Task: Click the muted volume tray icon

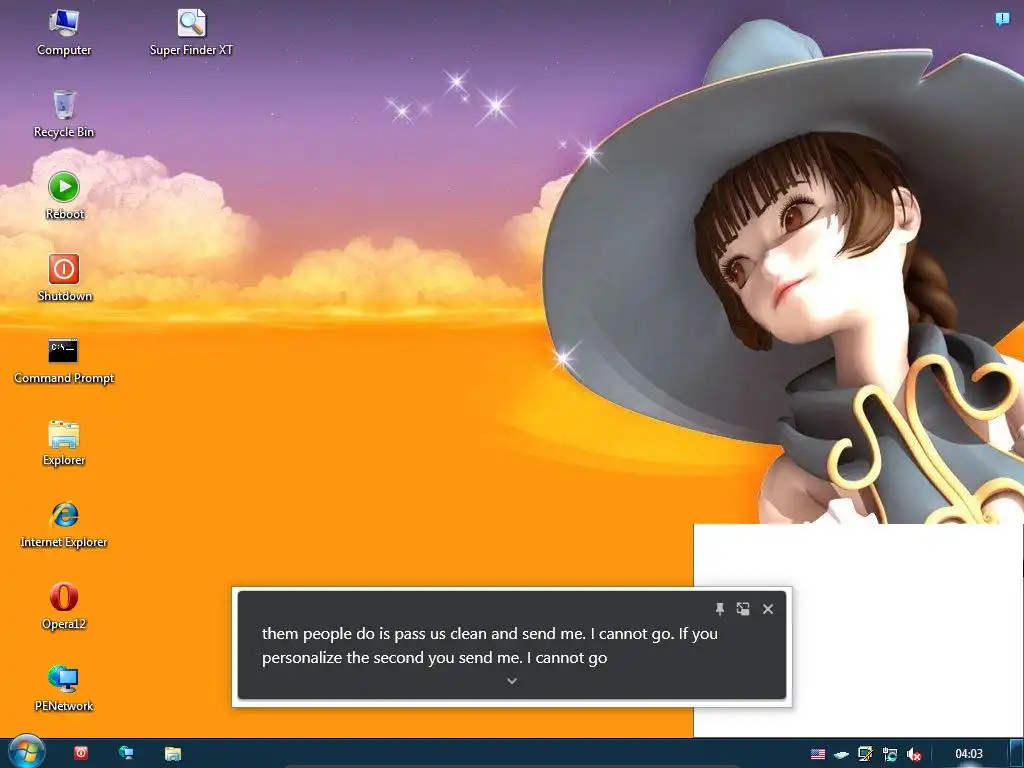Action: click(914, 754)
